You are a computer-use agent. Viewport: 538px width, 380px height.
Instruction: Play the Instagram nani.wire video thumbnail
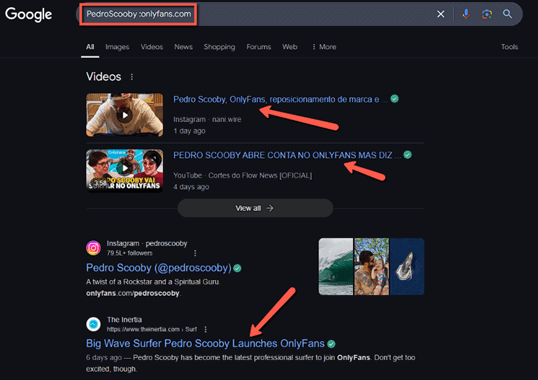click(x=125, y=115)
